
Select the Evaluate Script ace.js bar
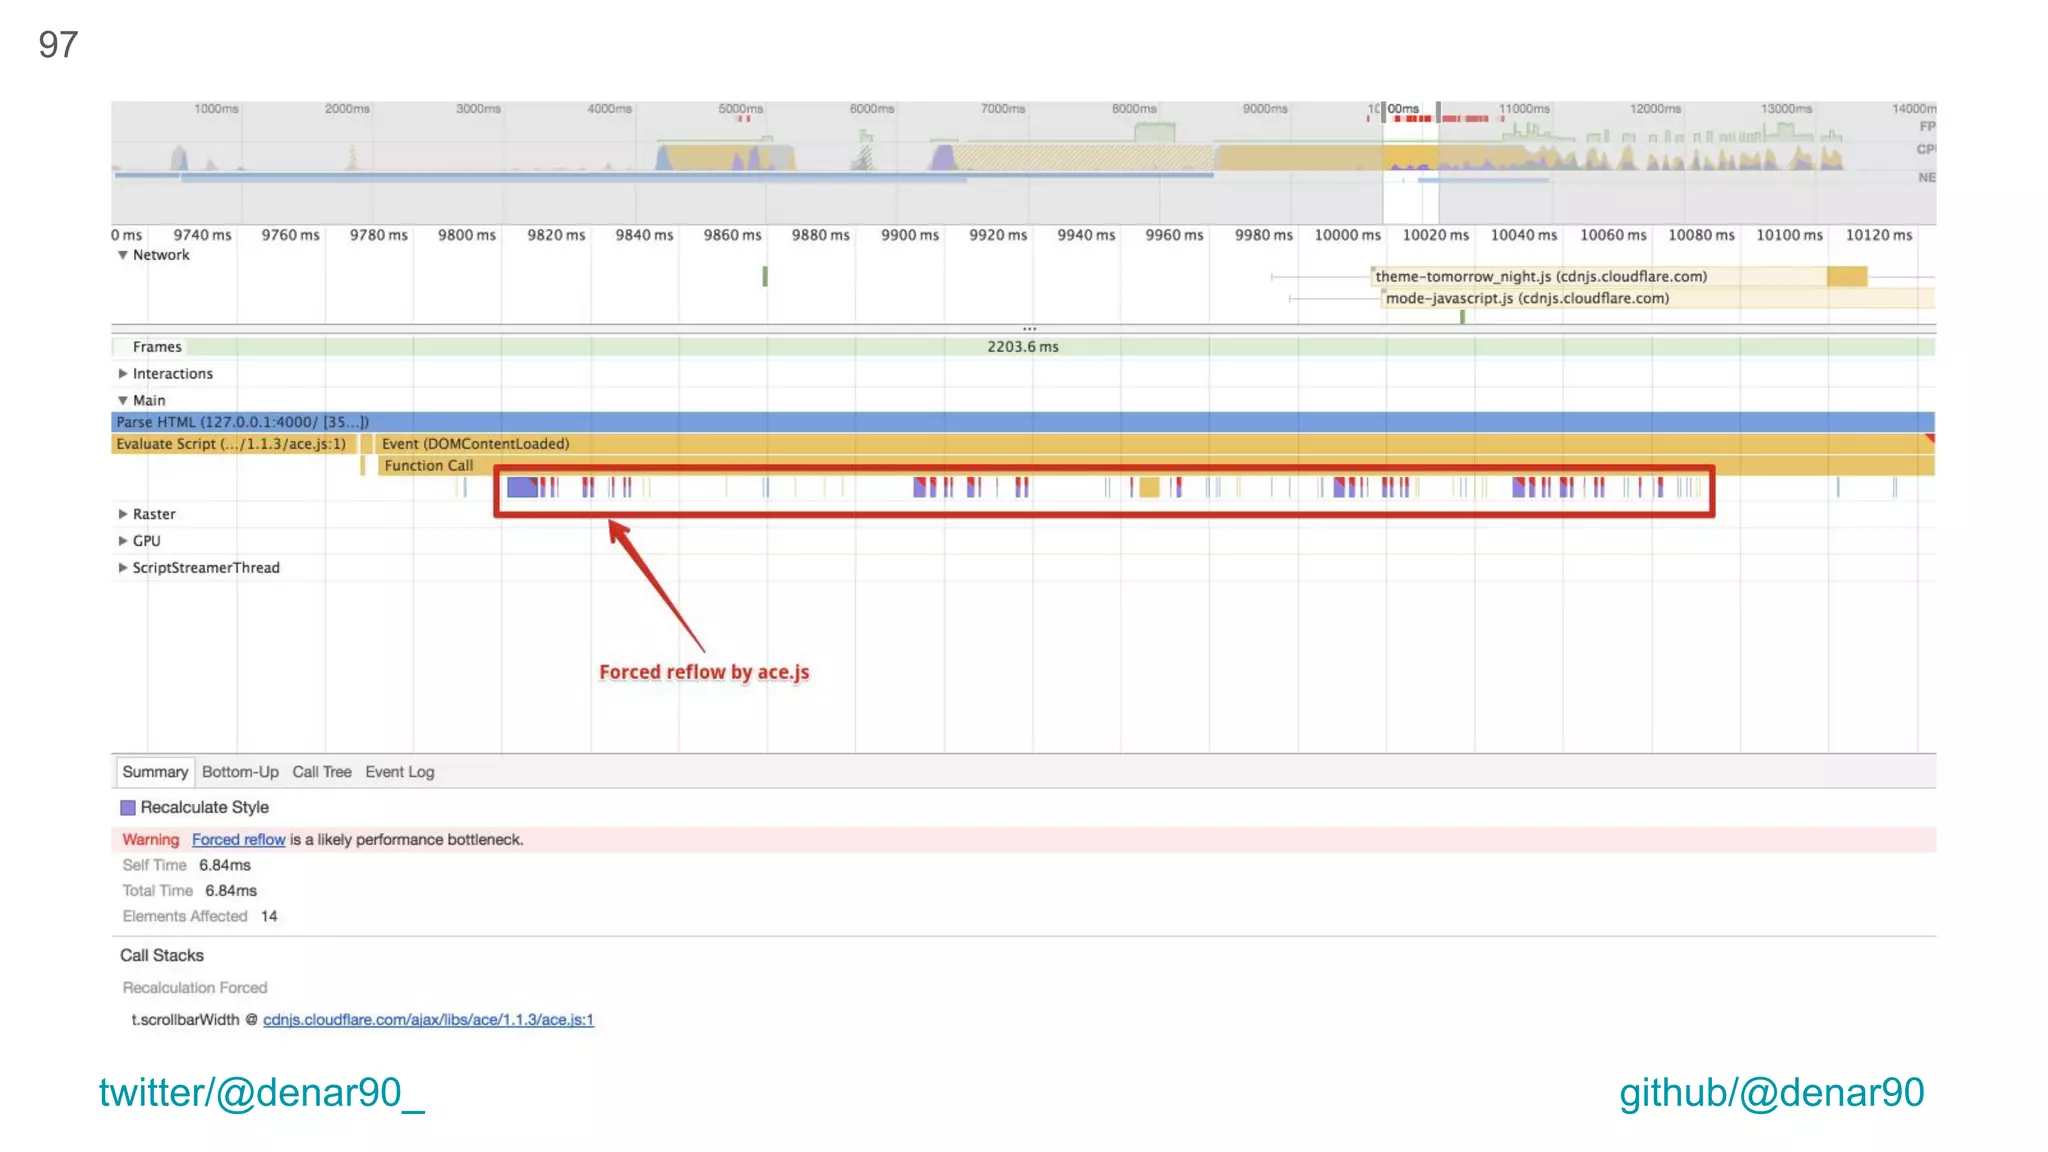(x=232, y=444)
